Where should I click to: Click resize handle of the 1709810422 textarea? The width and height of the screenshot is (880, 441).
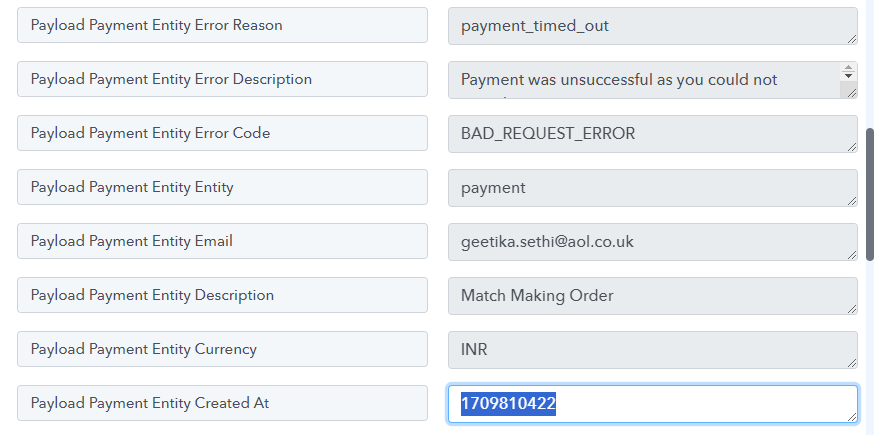852,417
